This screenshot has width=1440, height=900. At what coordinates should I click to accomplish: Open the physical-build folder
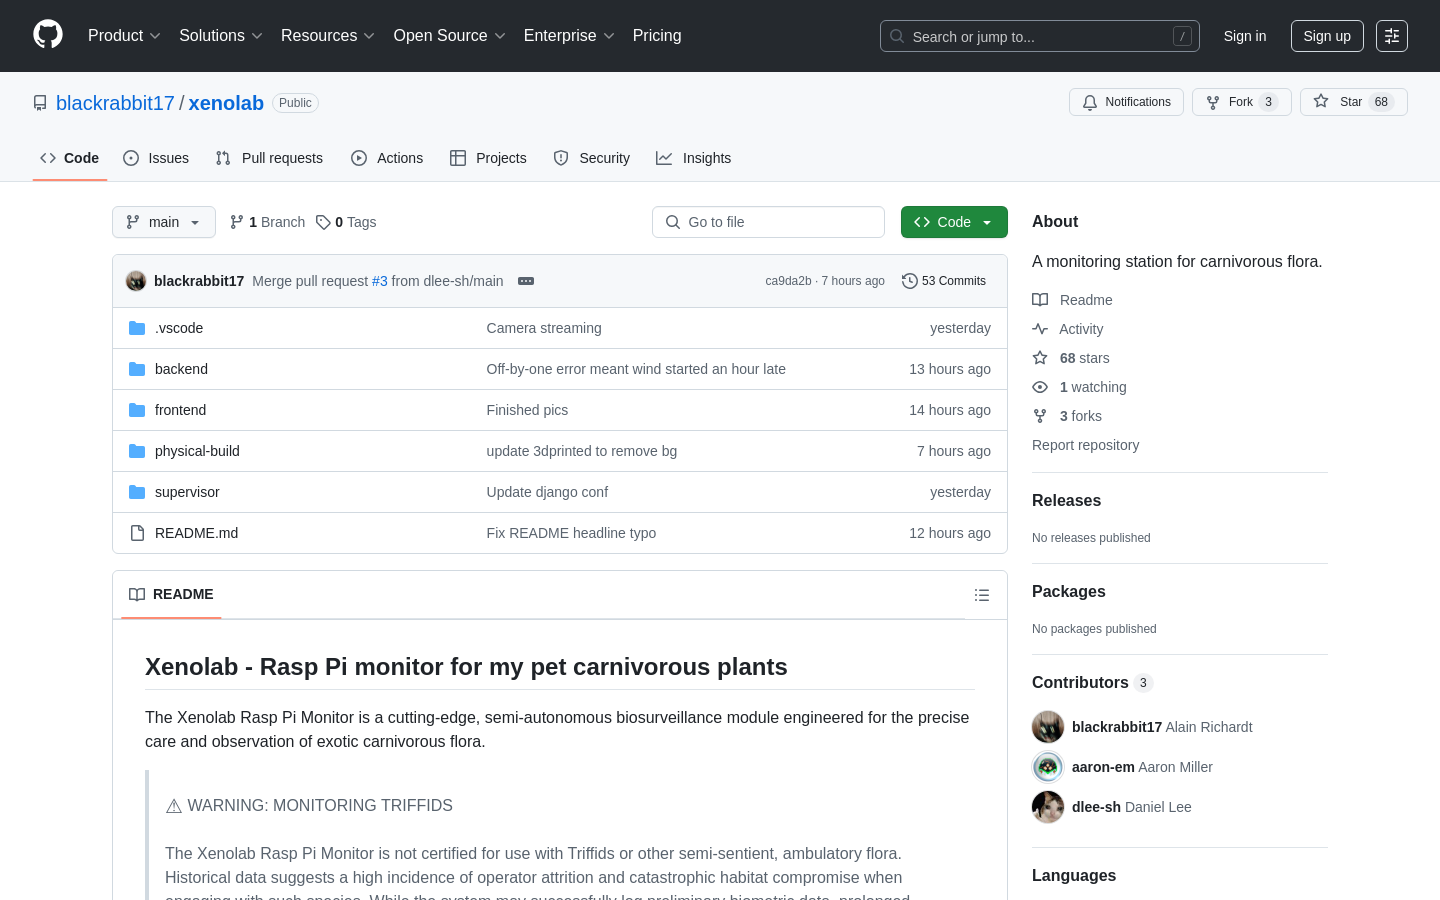point(197,451)
